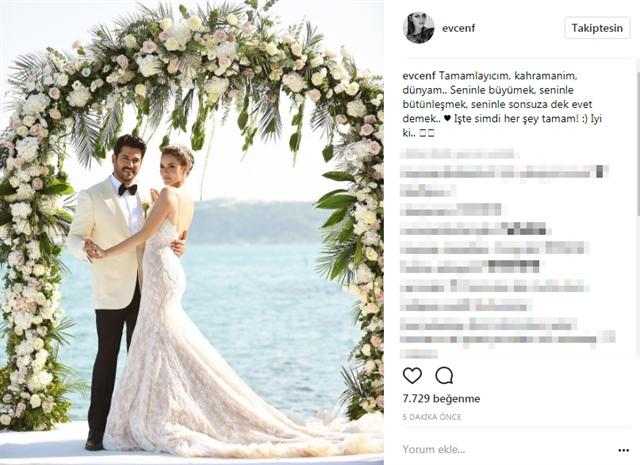This screenshot has width=640, height=465.
Task: Like the post with the heart icon
Action: pos(412,376)
